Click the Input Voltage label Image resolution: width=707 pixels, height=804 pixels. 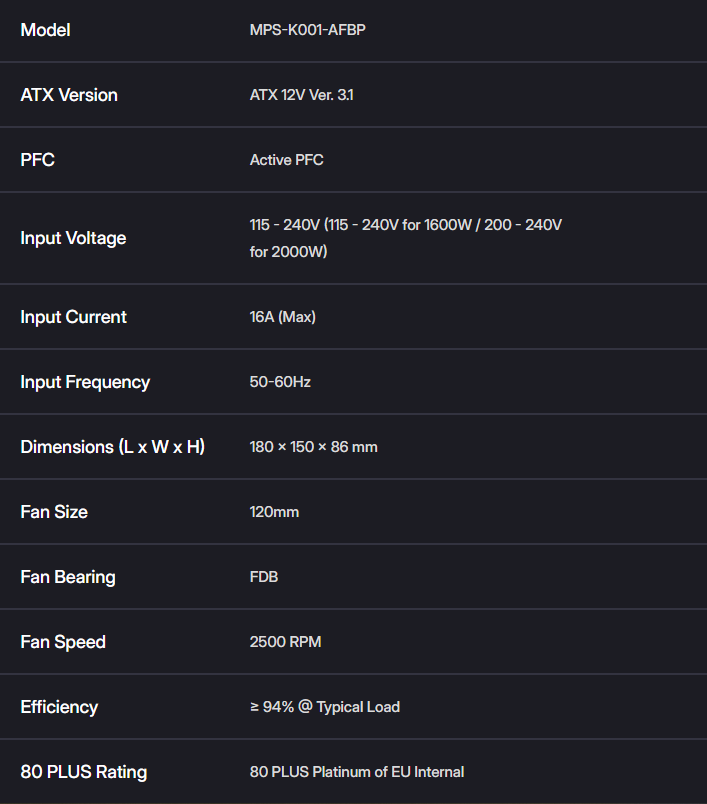pyautogui.click(x=73, y=238)
